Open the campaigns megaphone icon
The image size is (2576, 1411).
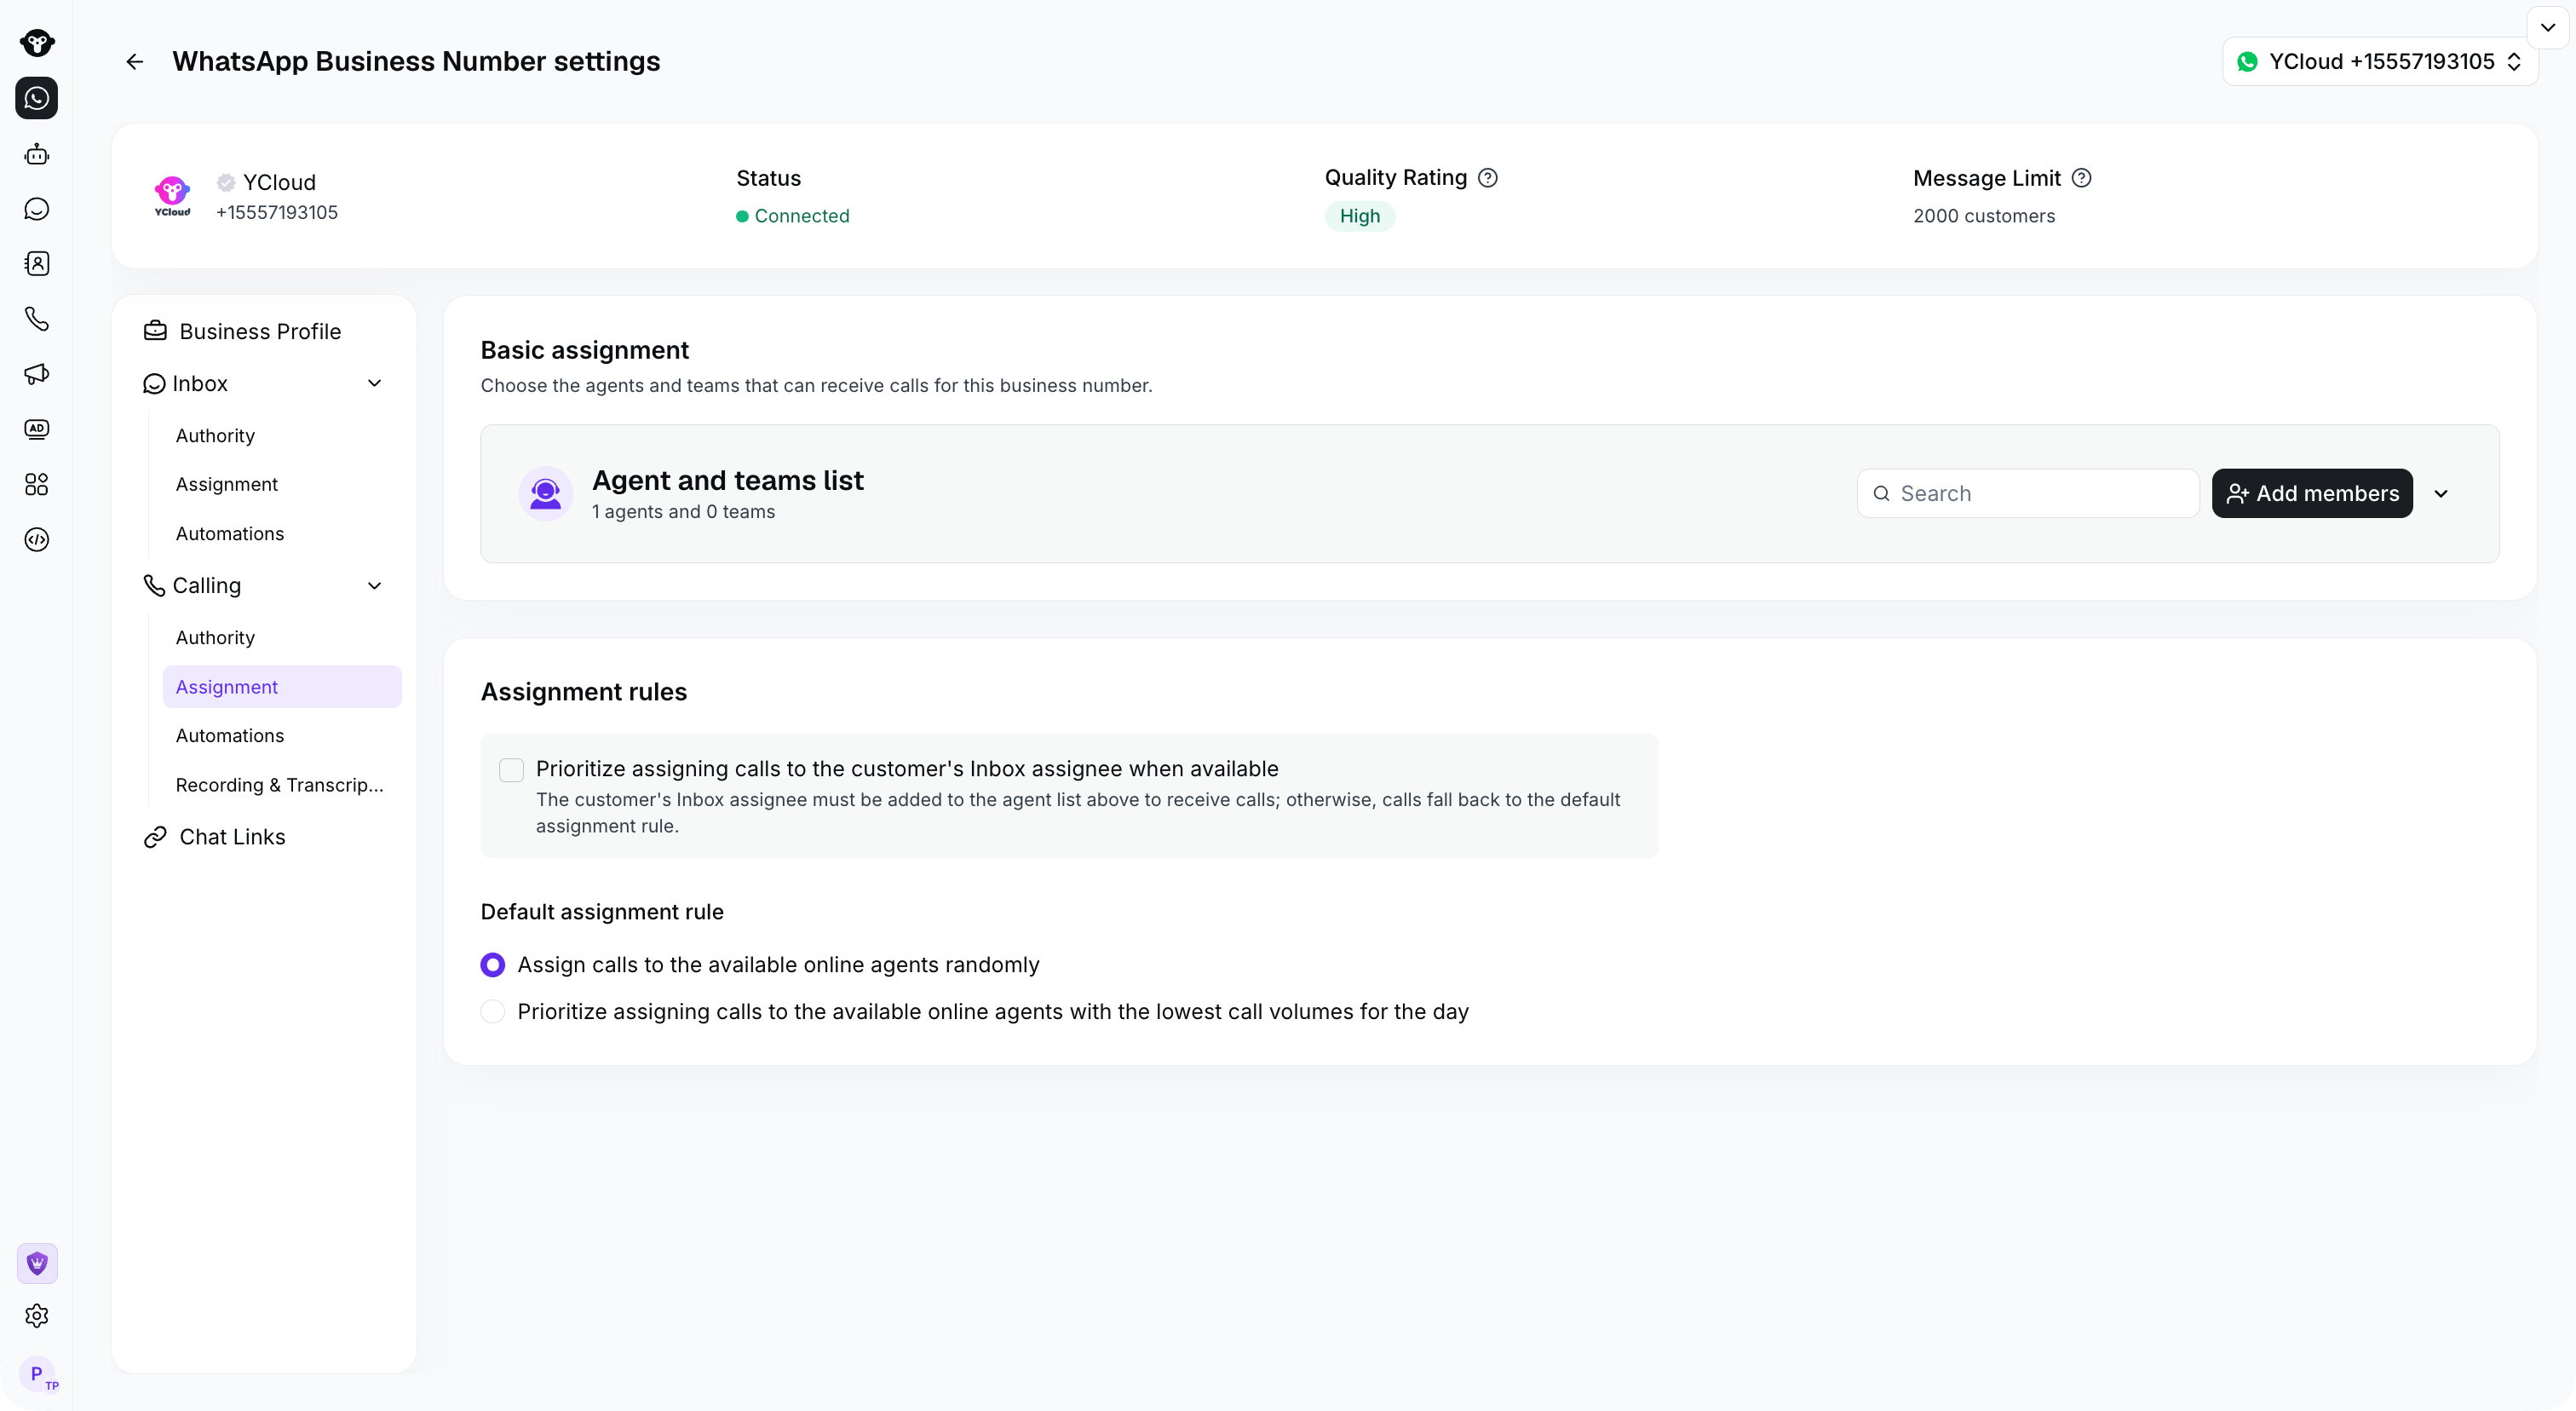37,374
